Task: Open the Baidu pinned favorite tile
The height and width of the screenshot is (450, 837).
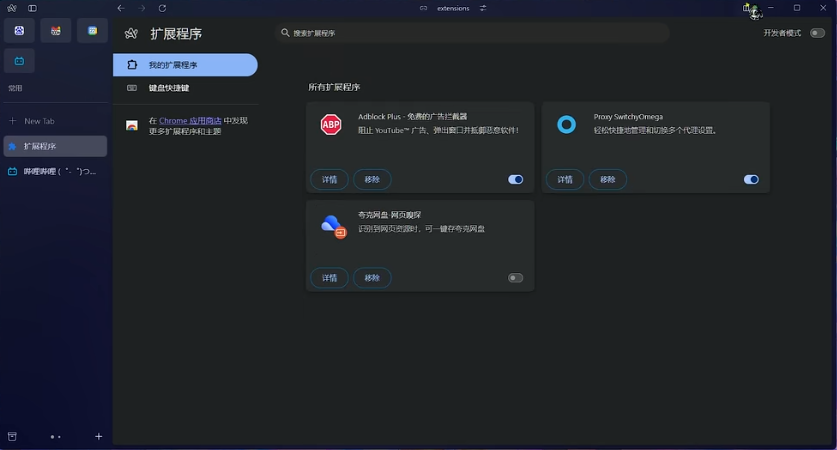Action: pyautogui.click(x=19, y=31)
